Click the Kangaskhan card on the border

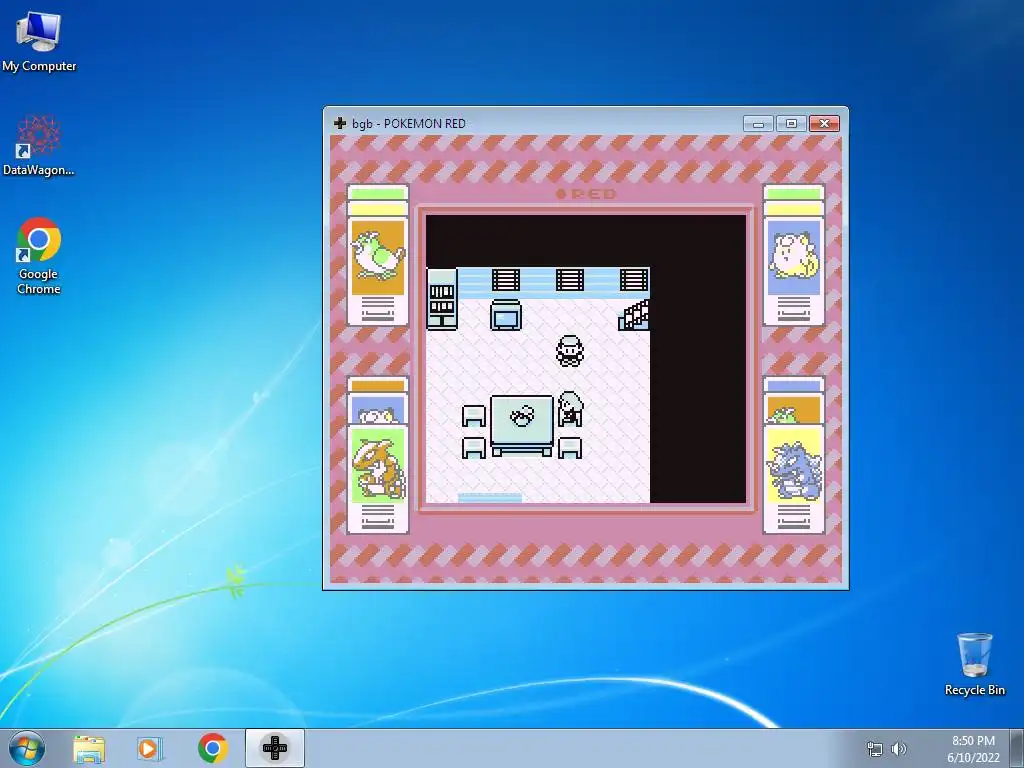click(x=377, y=479)
